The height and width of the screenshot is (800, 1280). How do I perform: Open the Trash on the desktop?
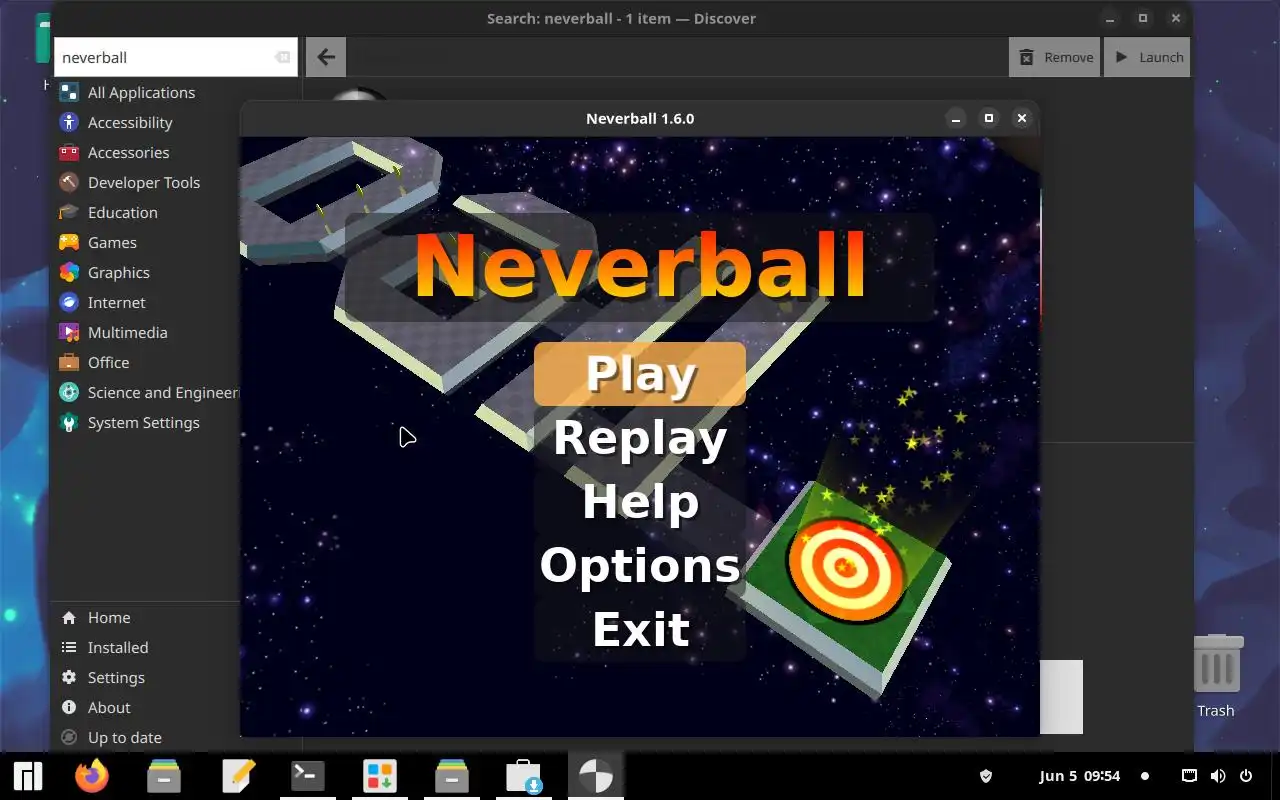(x=1217, y=676)
